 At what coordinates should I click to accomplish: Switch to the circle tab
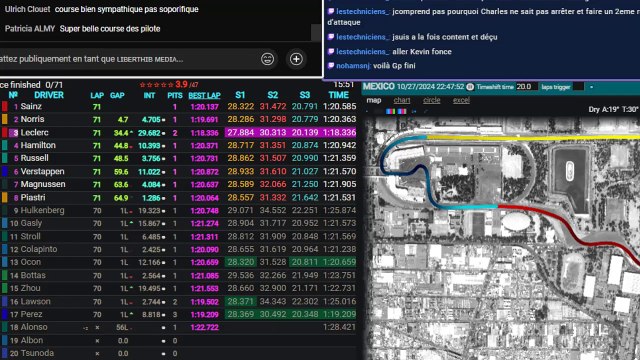pyautogui.click(x=431, y=100)
